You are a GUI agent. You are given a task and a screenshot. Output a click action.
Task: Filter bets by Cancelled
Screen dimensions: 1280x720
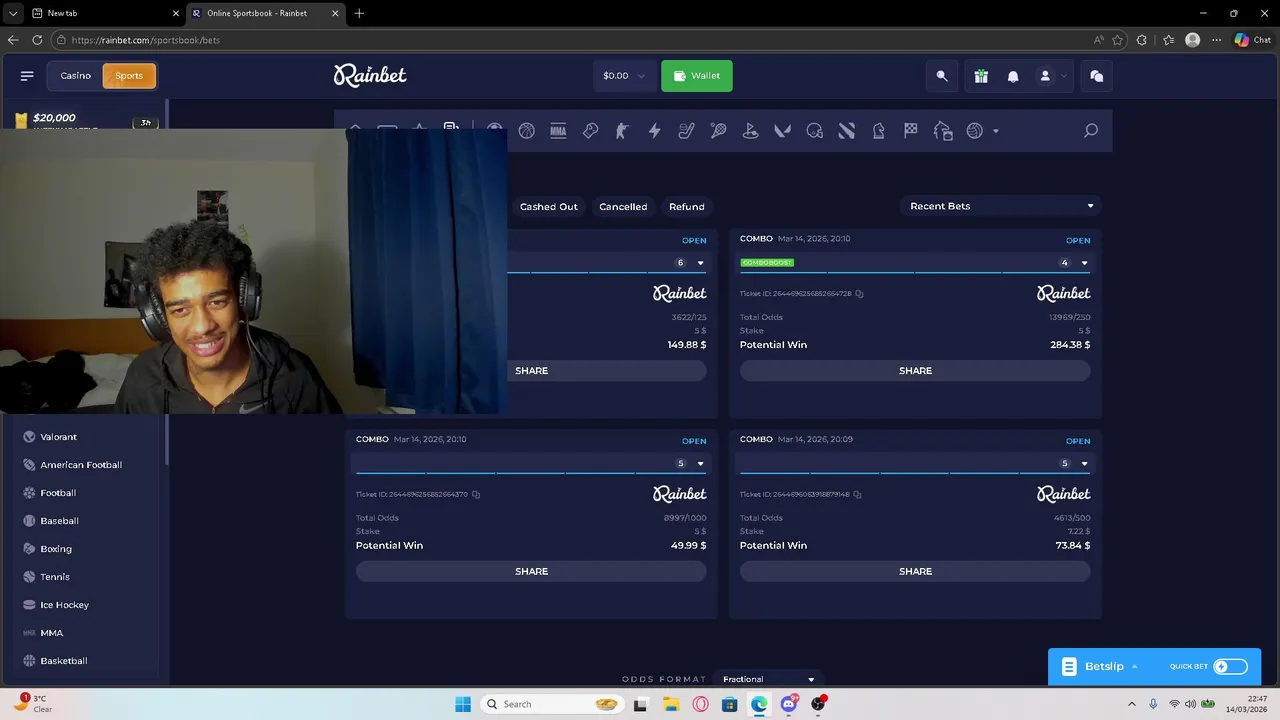point(623,207)
